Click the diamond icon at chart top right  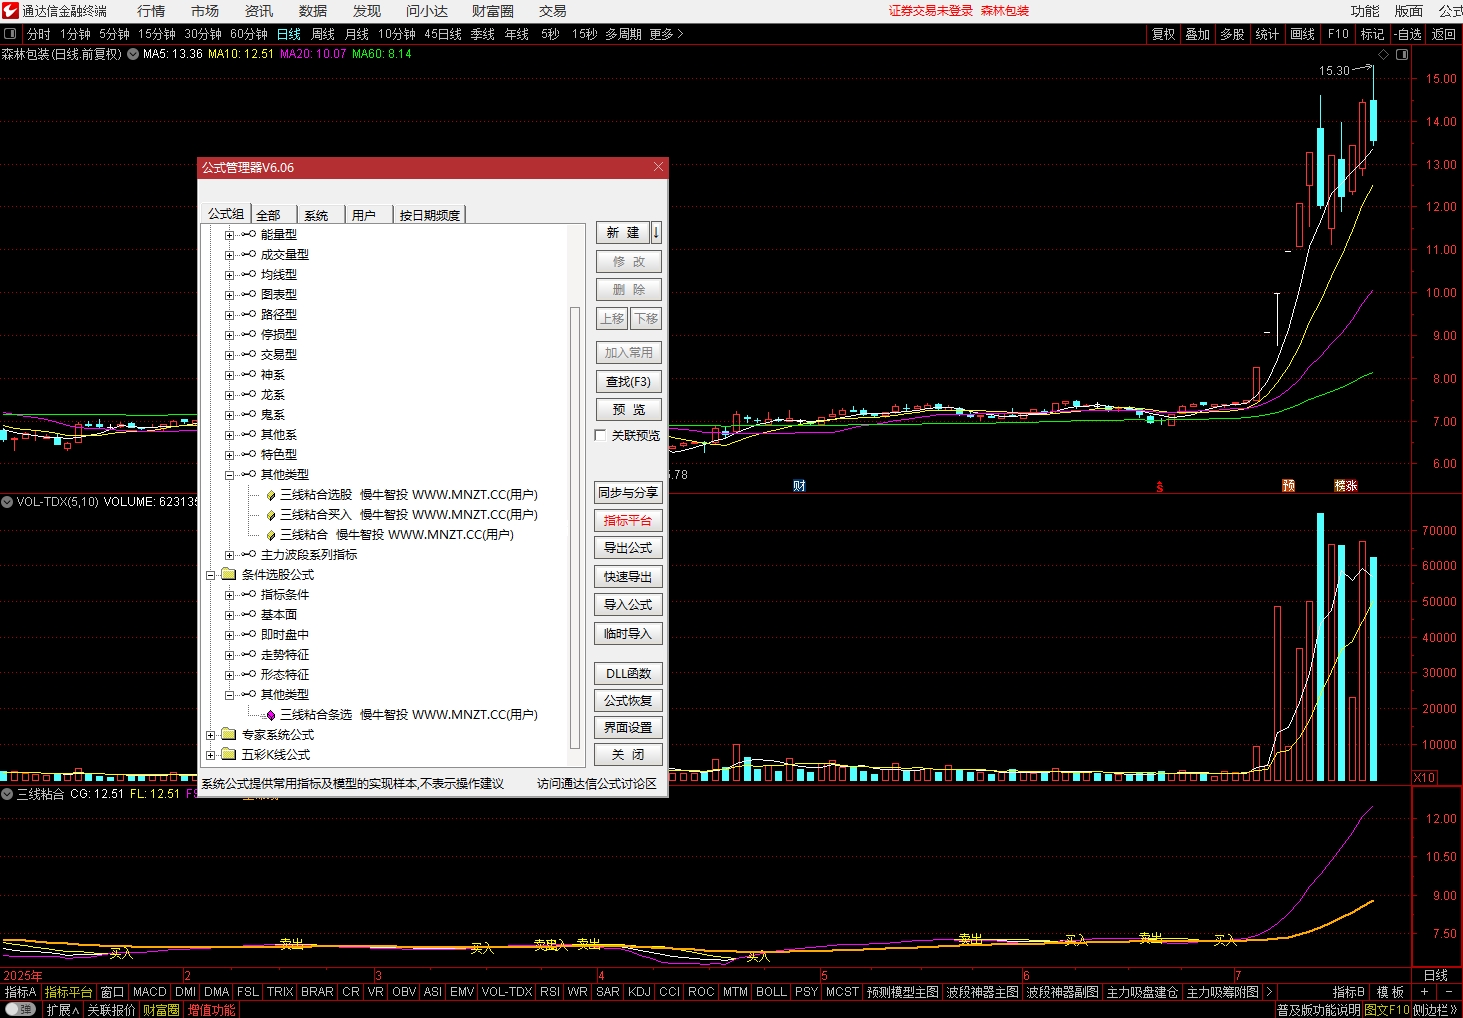[1384, 54]
